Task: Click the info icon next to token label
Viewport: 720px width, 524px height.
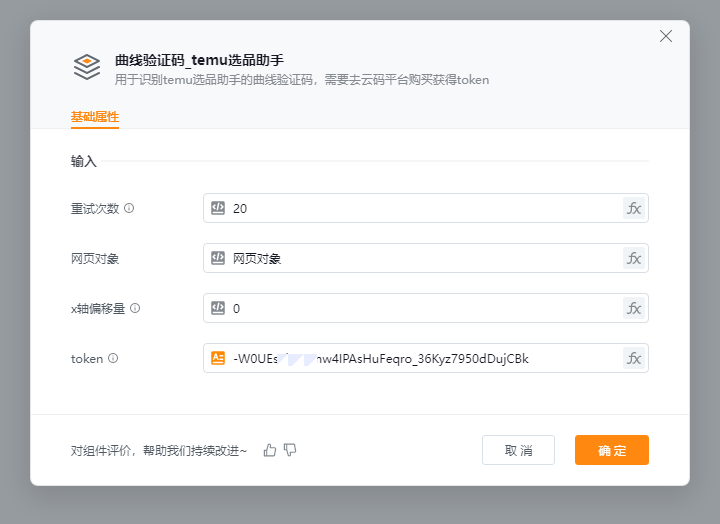Action: coord(113,358)
